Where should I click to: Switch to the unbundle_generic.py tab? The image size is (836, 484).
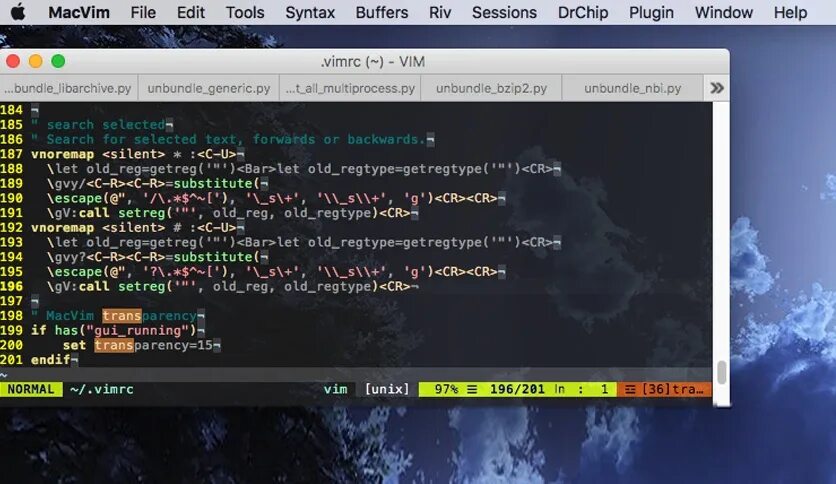click(209, 88)
